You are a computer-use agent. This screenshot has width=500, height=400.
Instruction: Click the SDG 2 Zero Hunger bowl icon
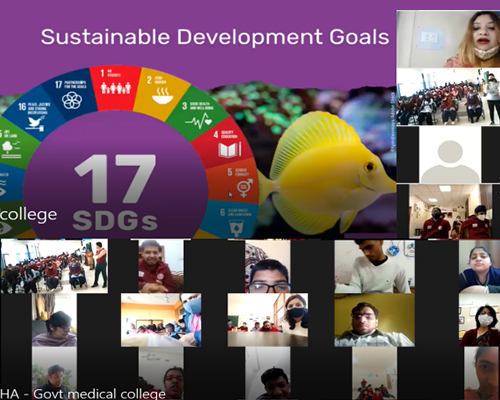click(x=162, y=96)
